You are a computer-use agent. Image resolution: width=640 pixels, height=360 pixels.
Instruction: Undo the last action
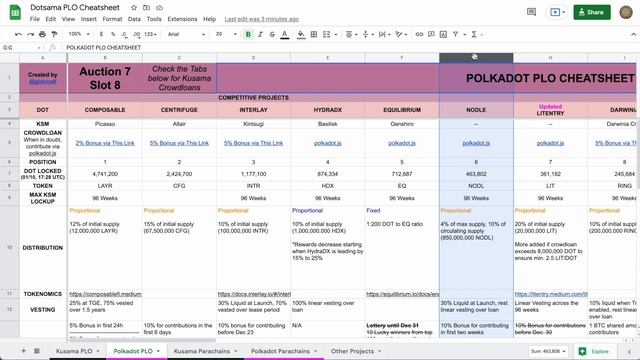click(x=18, y=35)
